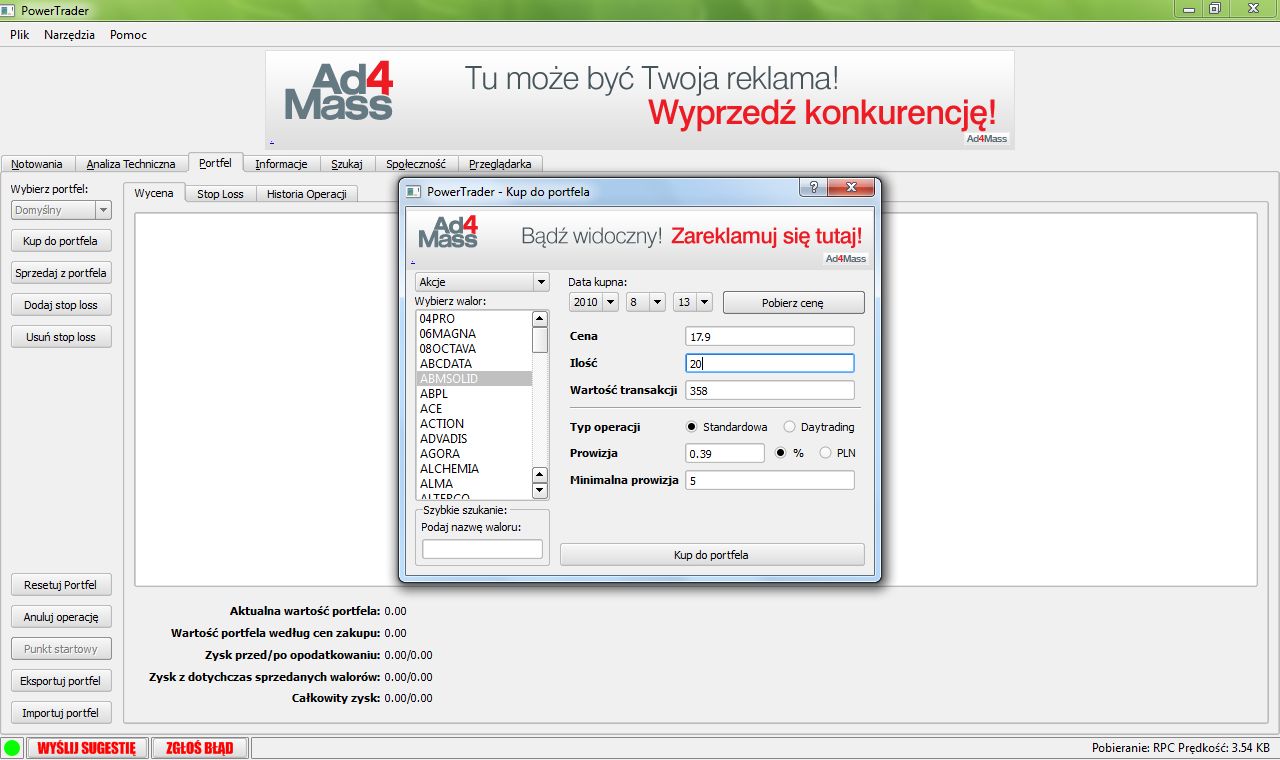Image resolution: width=1280 pixels, height=760 pixels.
Task: Select ADVADIS in the securities list
Action: click(x=474, y=439)
